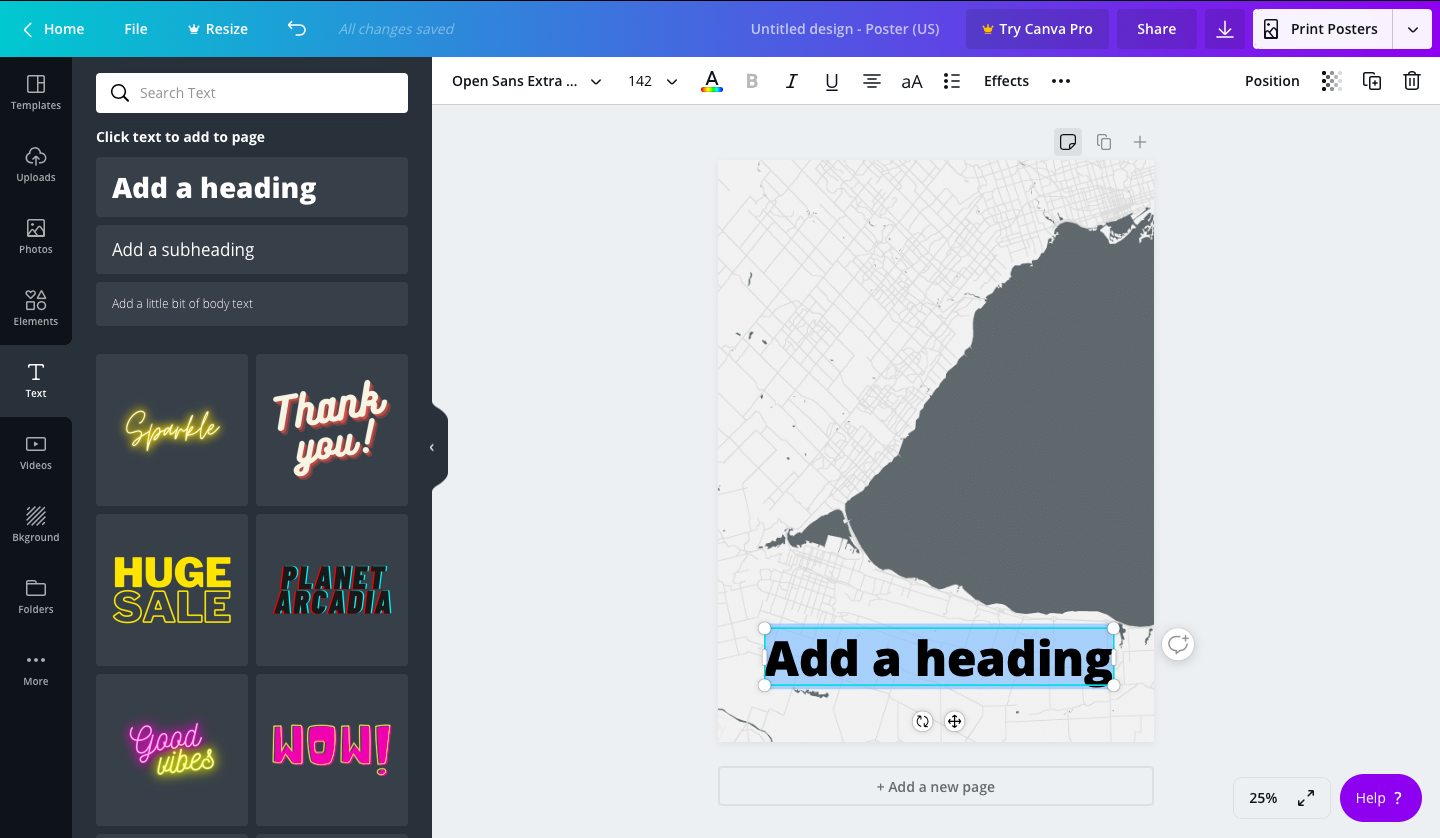Open the font family dropdown

click(526, 81)
